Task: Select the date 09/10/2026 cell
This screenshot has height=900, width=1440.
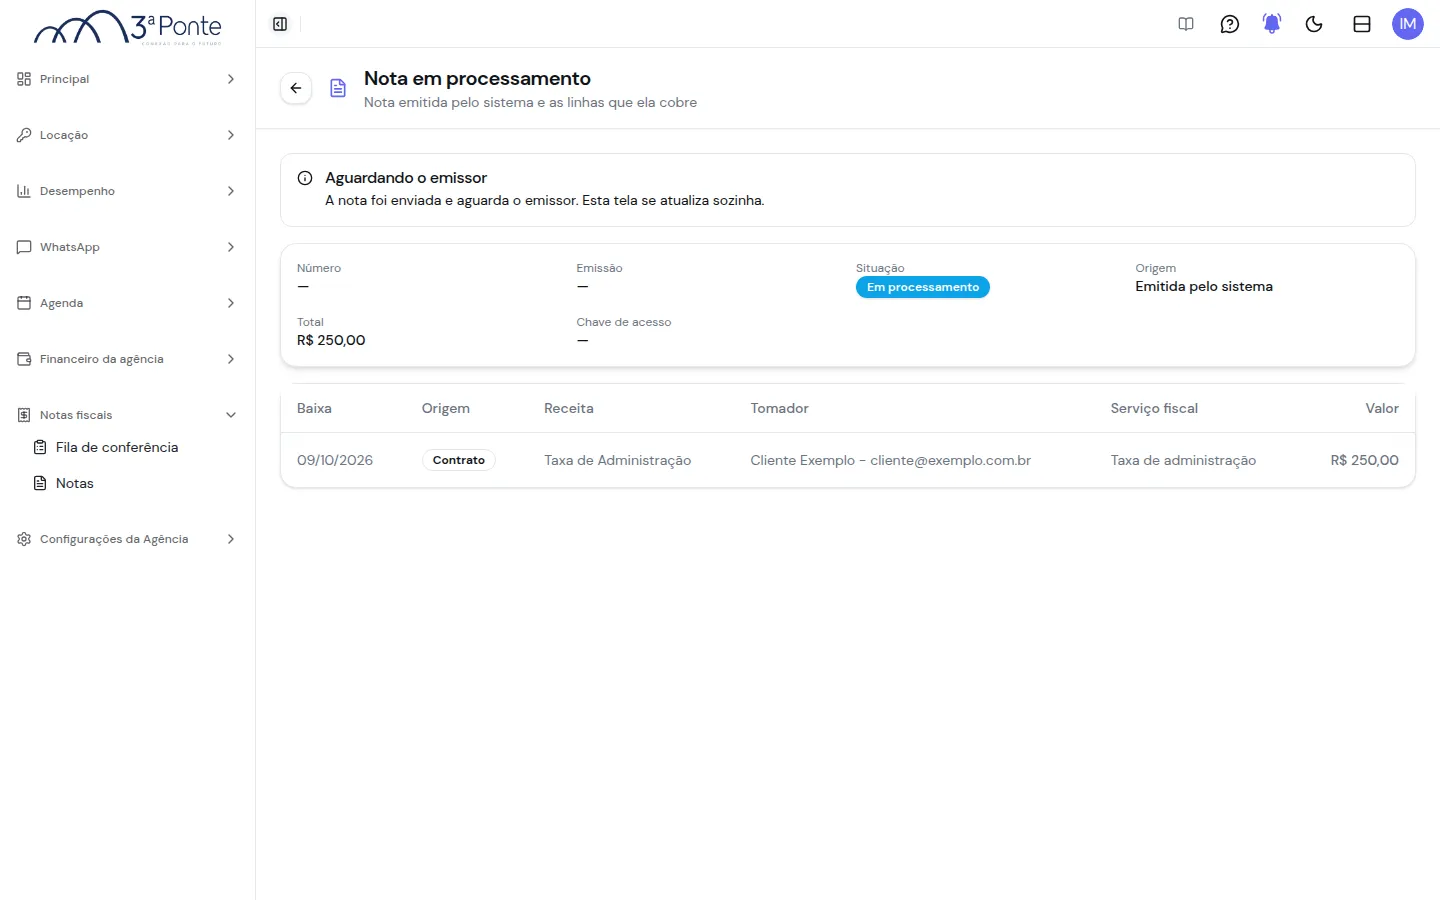Action: tap(335, 460)
